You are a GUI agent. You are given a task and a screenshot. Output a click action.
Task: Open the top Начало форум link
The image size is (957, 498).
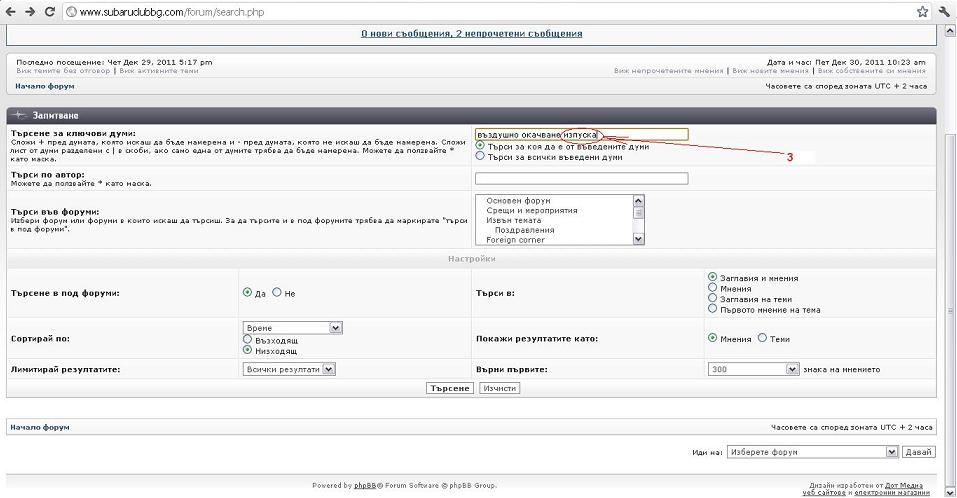click(x=45, y=86)
